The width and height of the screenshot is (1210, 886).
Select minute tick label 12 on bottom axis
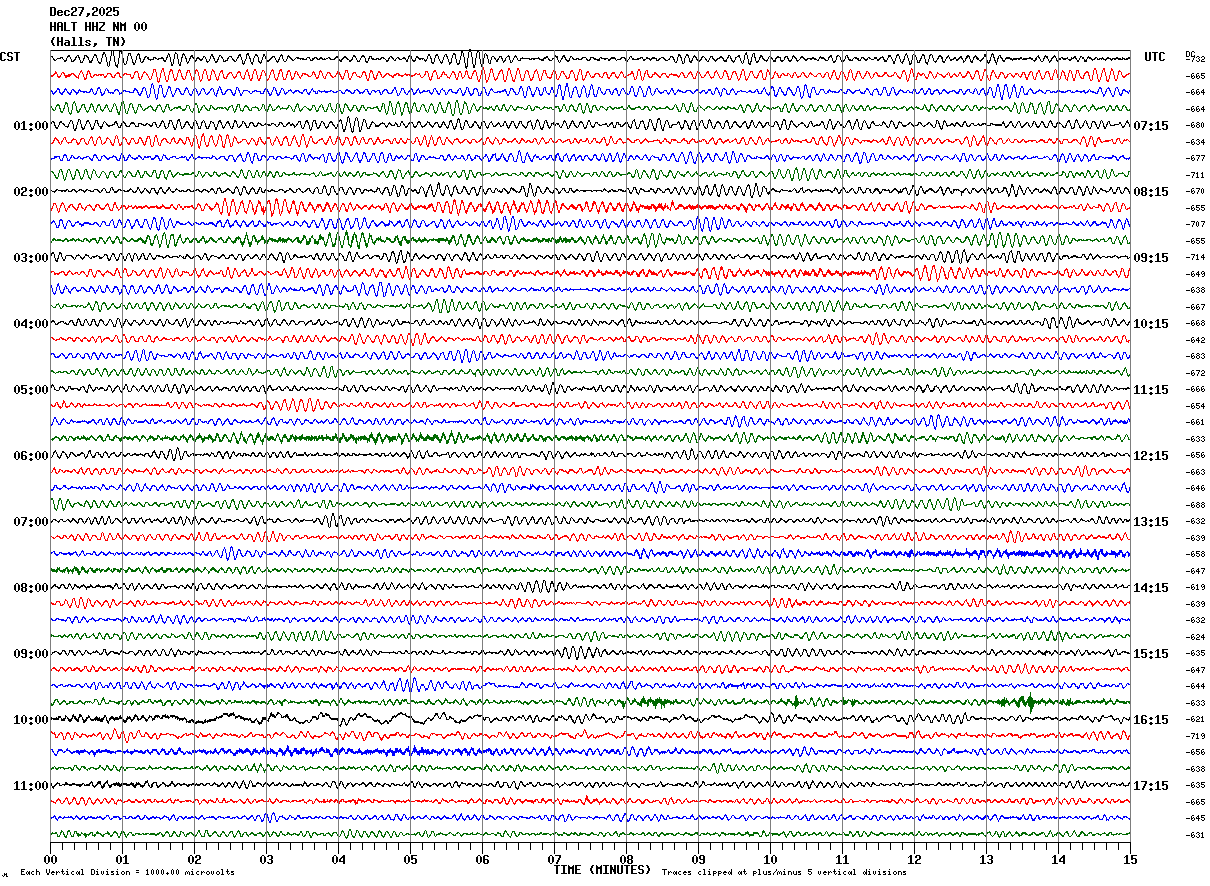914,859
